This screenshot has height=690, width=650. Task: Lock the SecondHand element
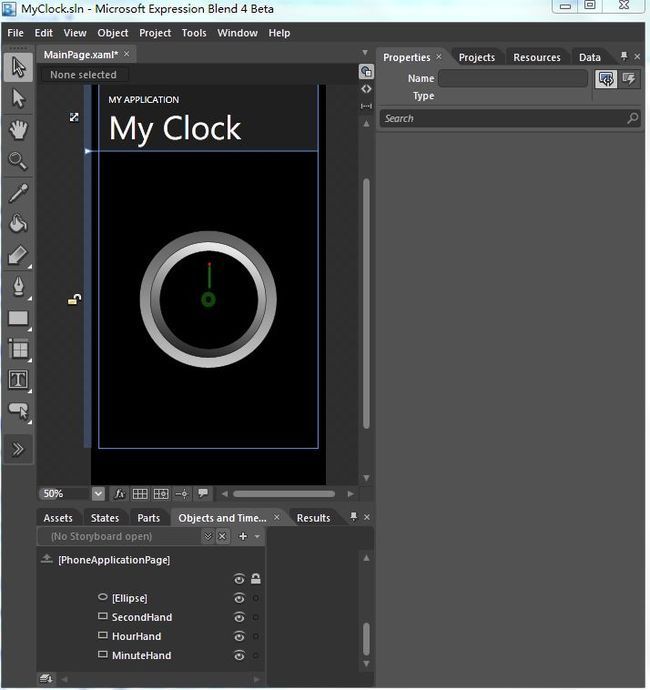pyautogui.click(x=256, y=617)
